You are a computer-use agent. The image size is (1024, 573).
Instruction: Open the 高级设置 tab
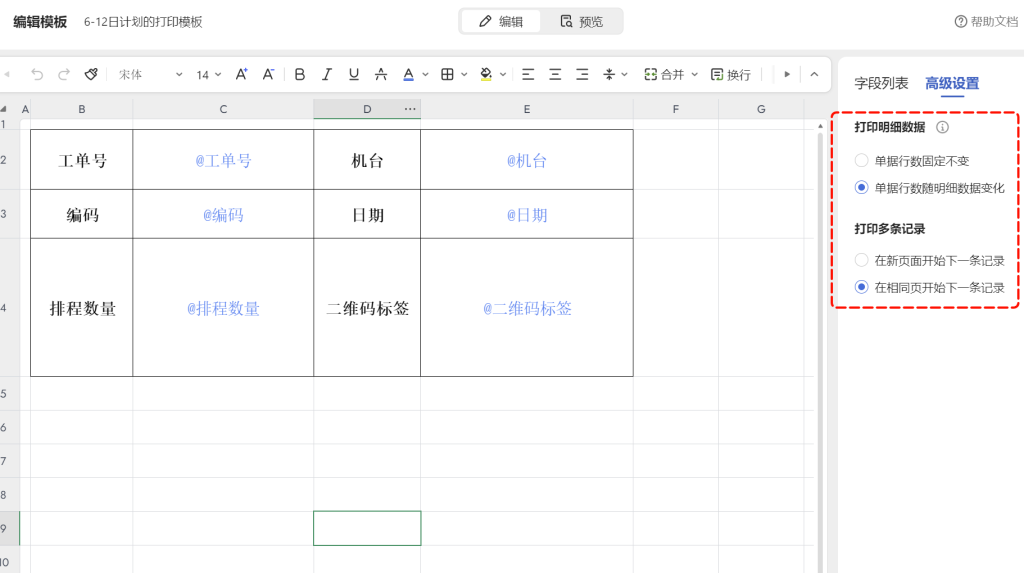point(952,84)
